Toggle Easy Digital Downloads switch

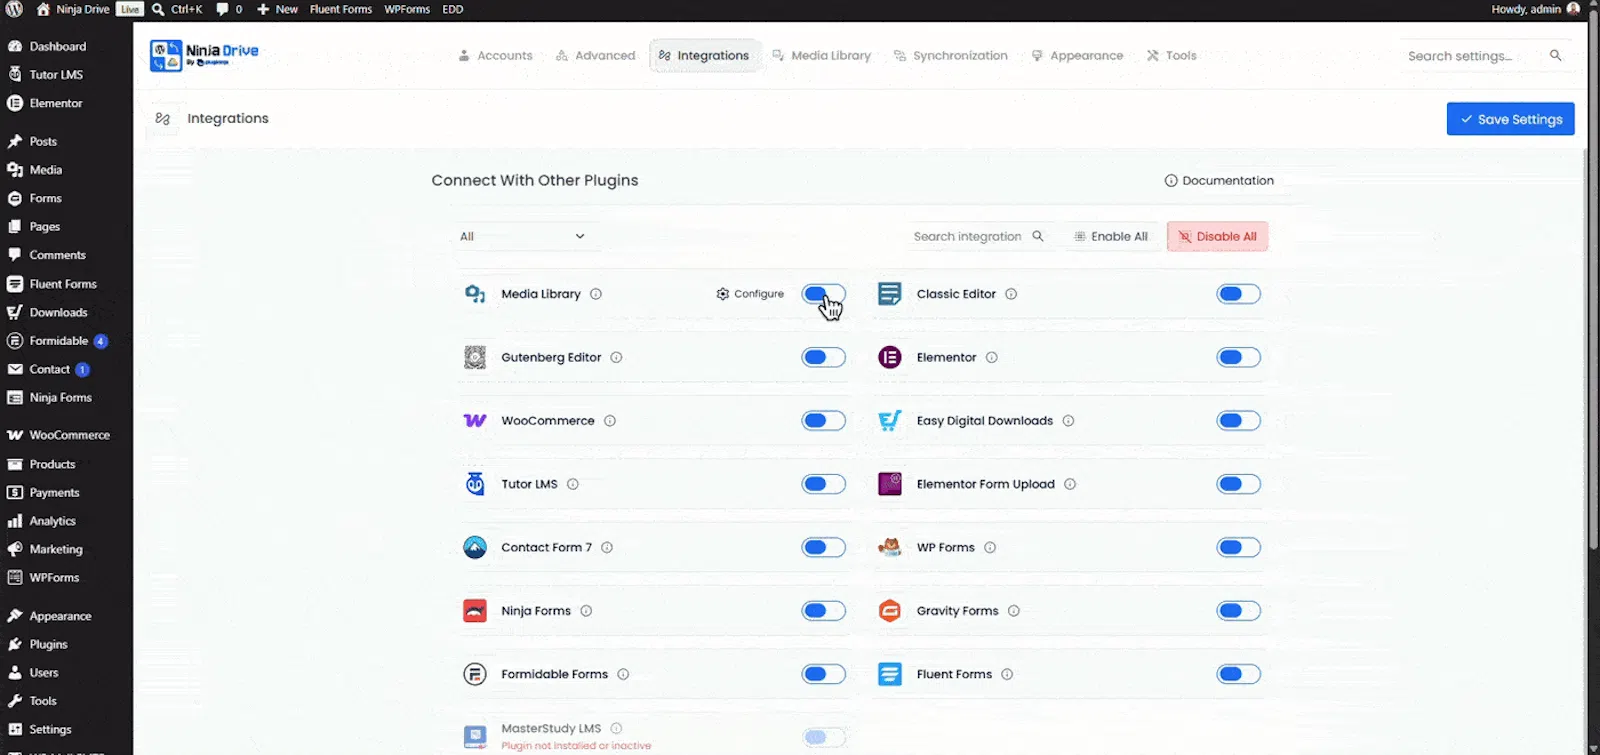[1238, 421]
